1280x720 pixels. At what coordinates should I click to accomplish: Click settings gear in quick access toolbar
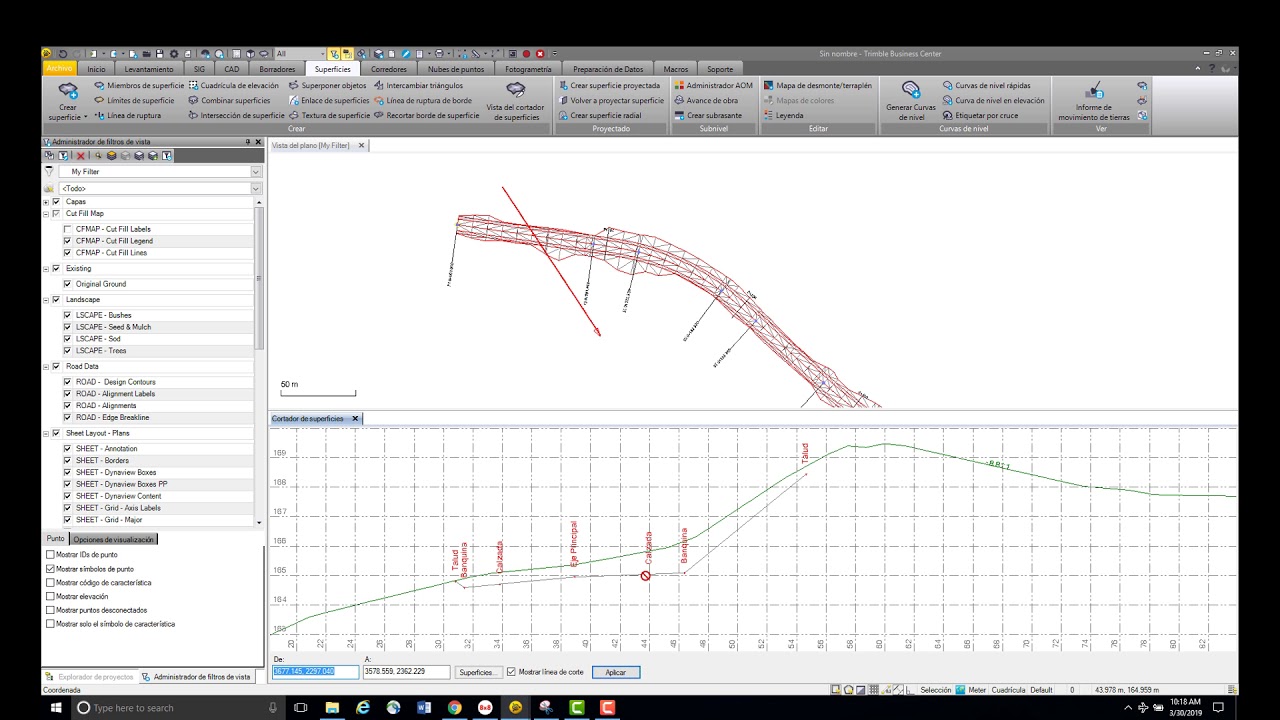174,54
